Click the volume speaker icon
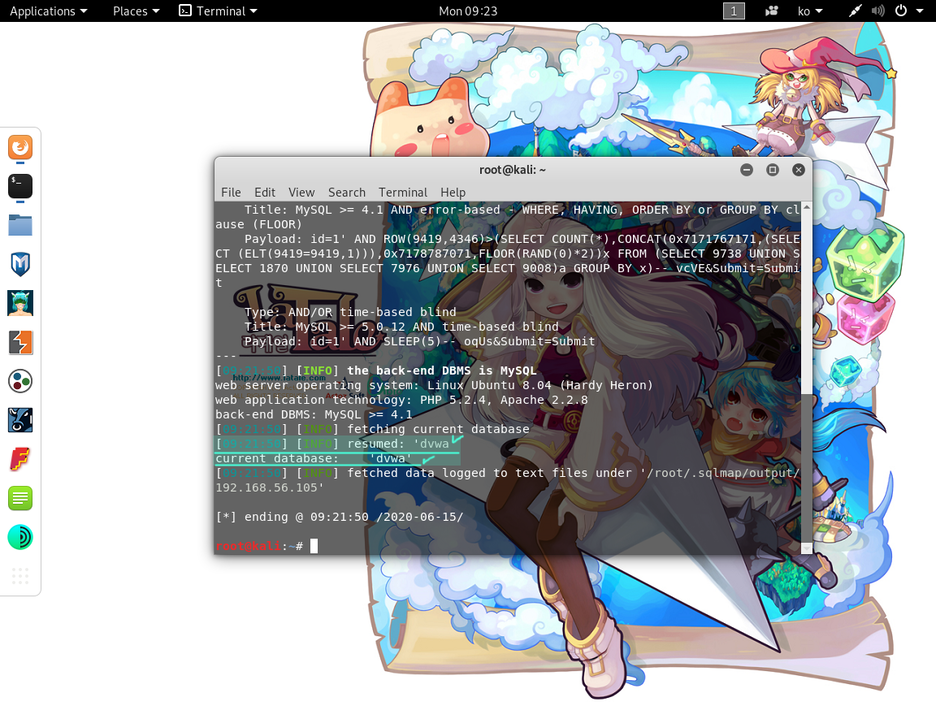Viewport: 936px width, 702px height. [878, 11]
